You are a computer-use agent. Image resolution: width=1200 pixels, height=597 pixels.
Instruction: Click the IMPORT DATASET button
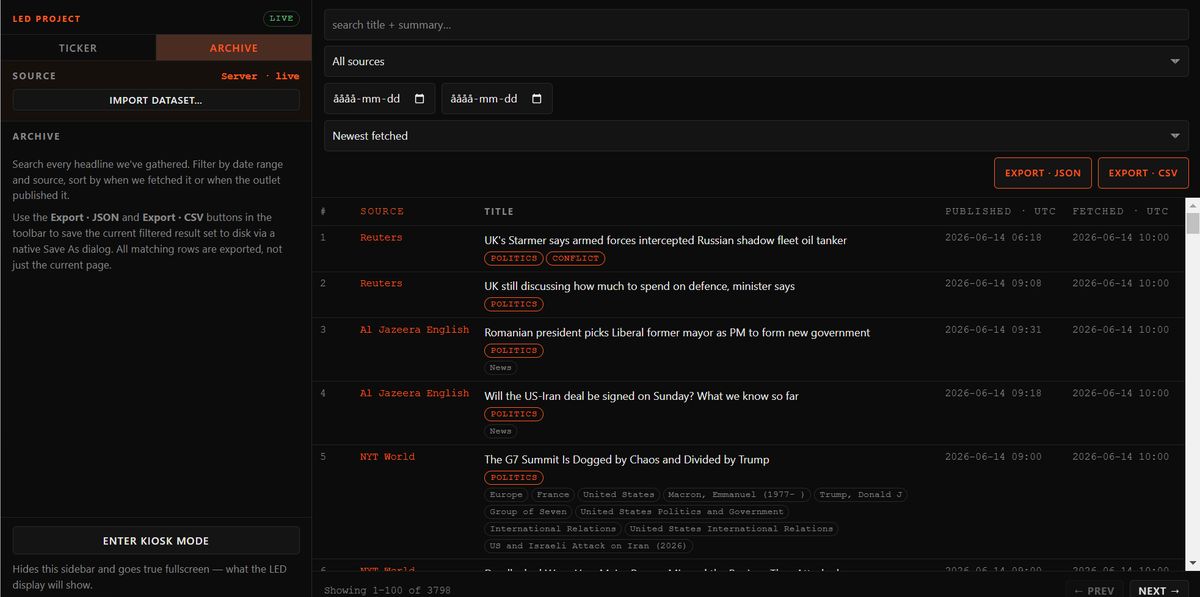tap(156, 100)
